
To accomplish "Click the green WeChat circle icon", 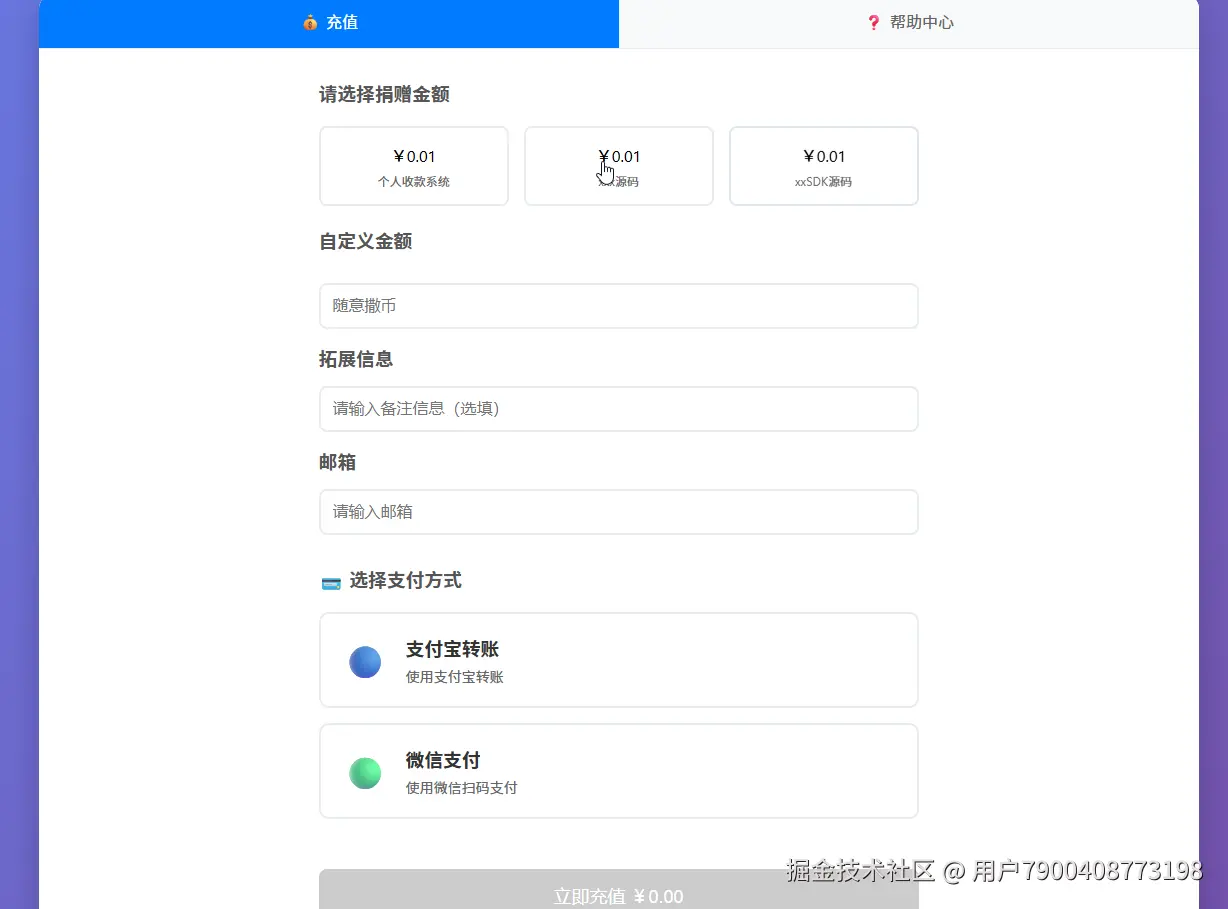I will click(365, 773).
